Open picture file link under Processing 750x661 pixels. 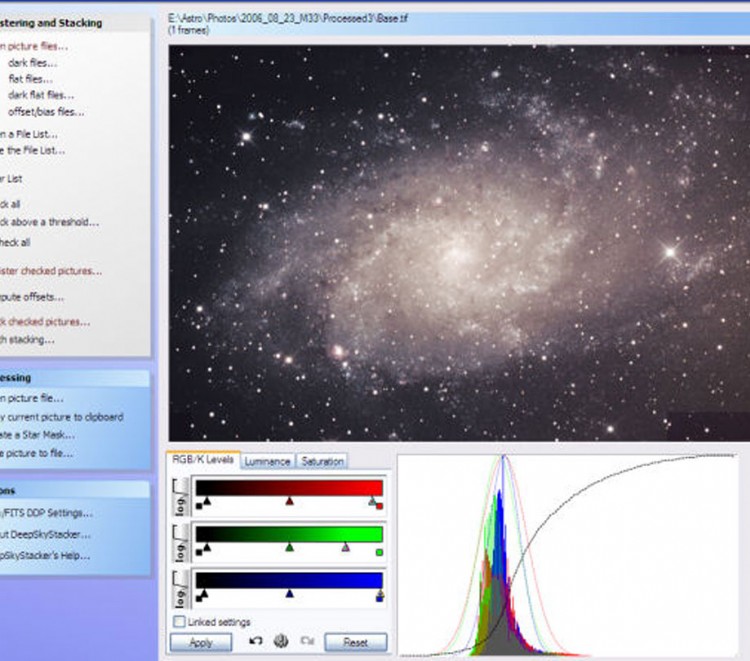pyautogui.click(x=32, y=398)
